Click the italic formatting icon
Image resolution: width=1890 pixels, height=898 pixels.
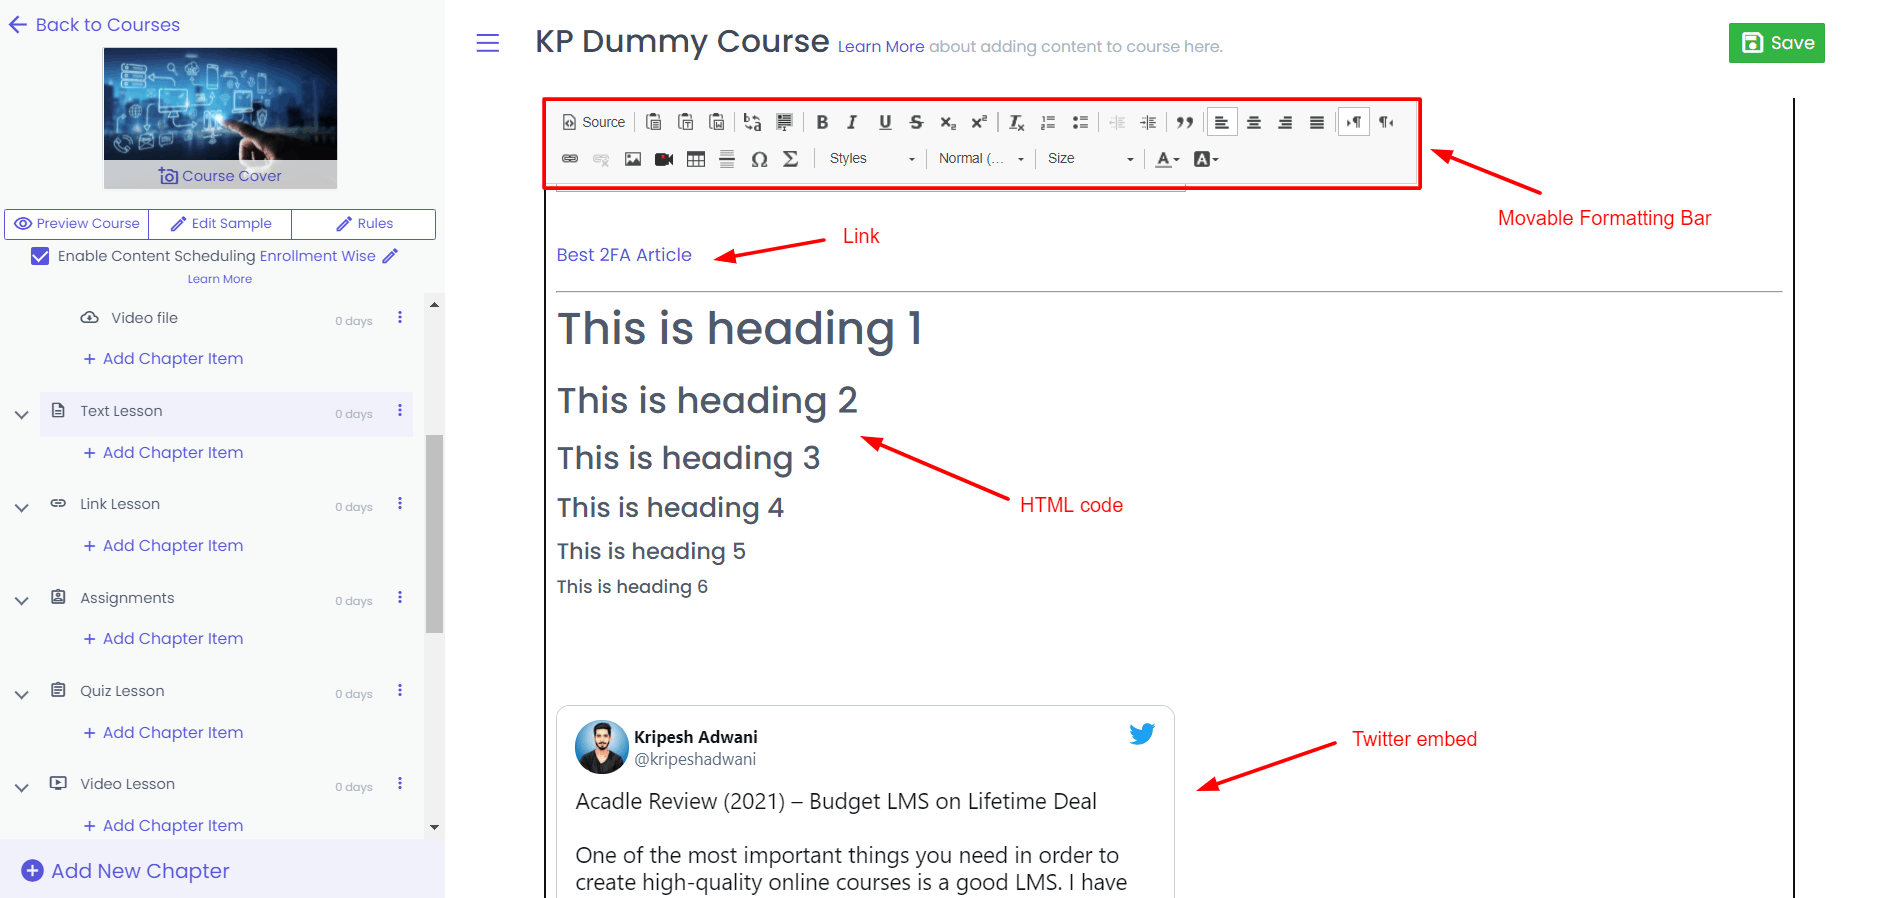click(x=852, y=122)
